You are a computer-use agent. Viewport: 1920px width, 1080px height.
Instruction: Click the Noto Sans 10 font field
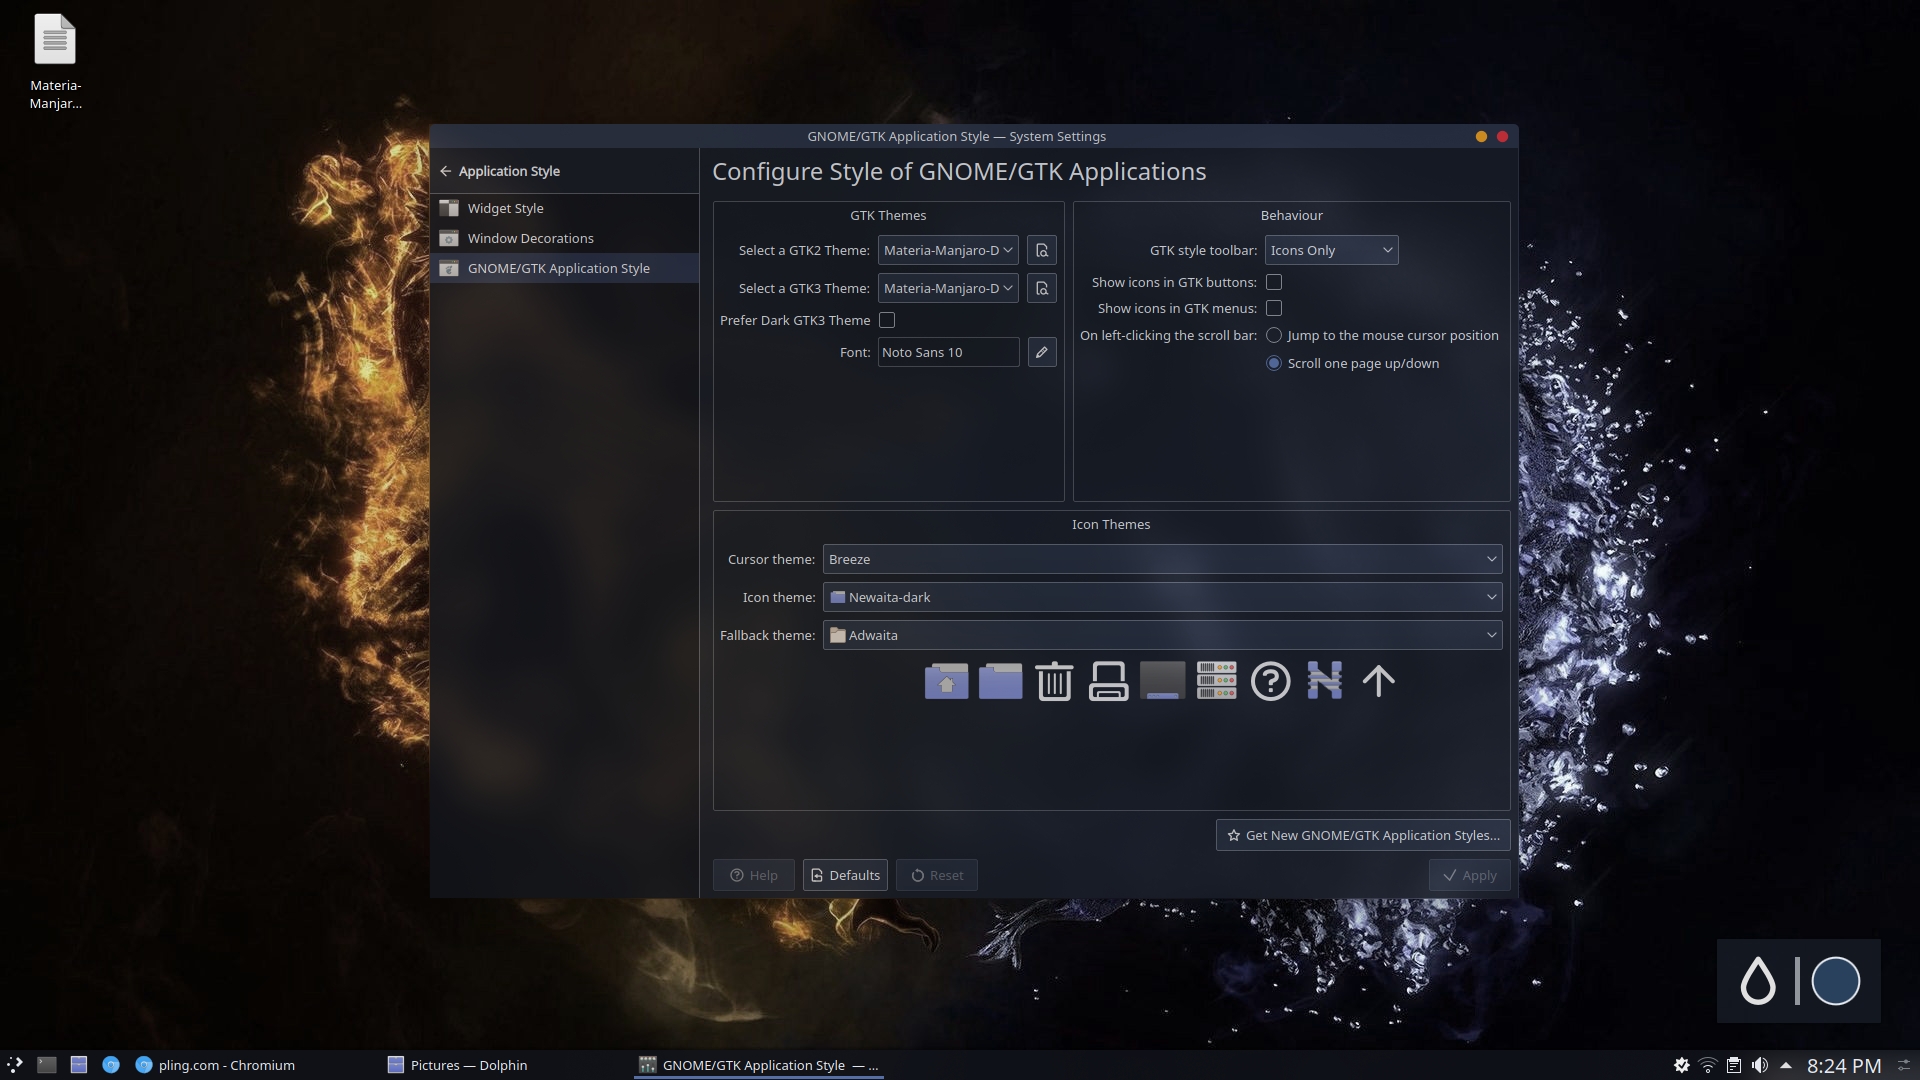(x=948, y=352)
